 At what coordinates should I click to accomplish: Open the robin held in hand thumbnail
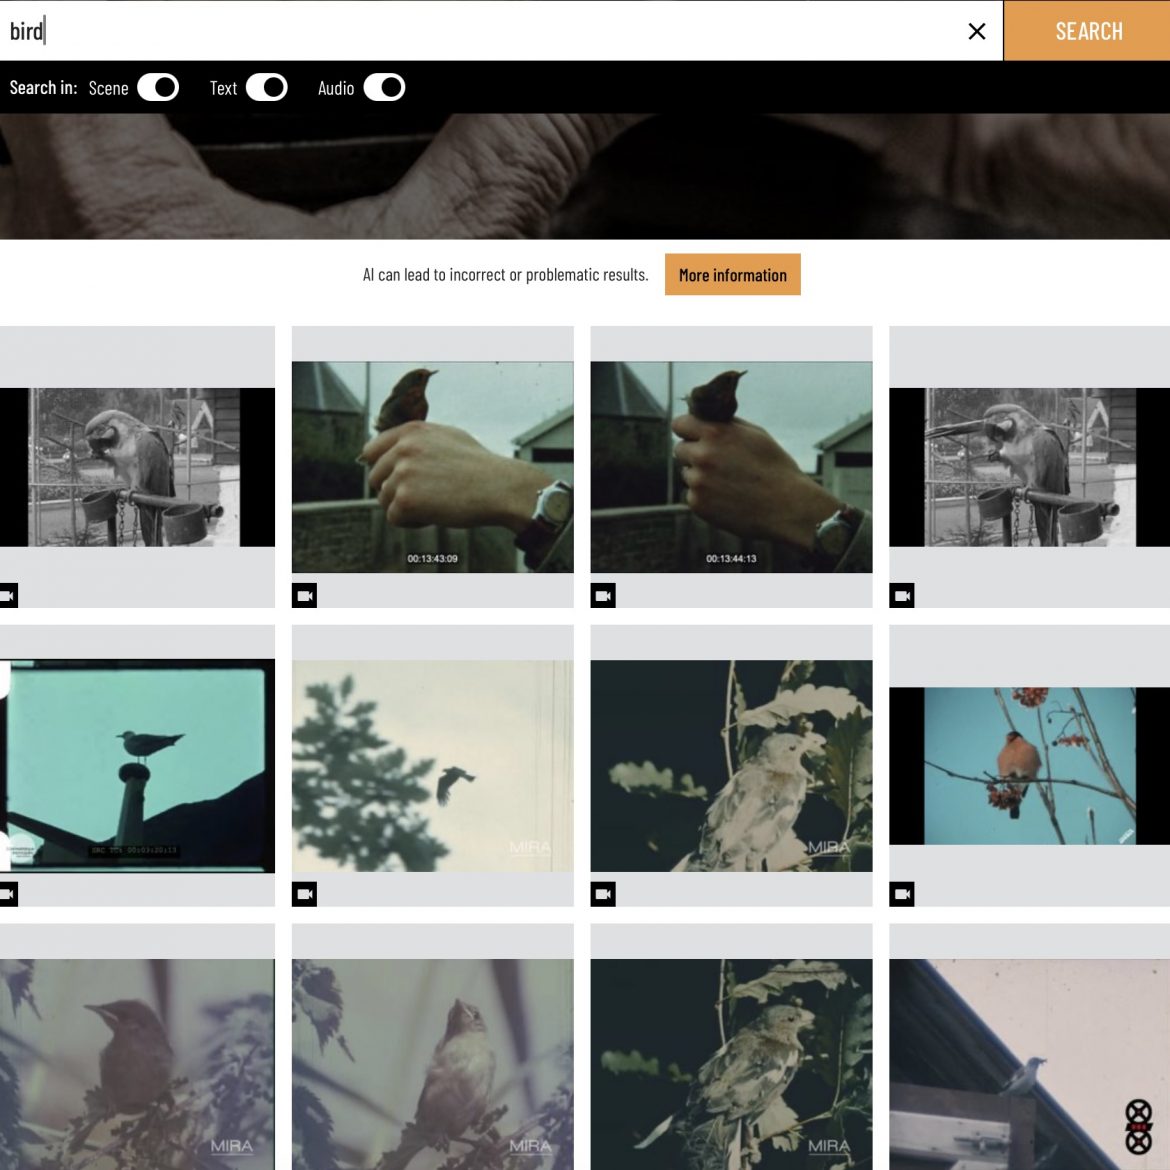[x=433, y=465]
